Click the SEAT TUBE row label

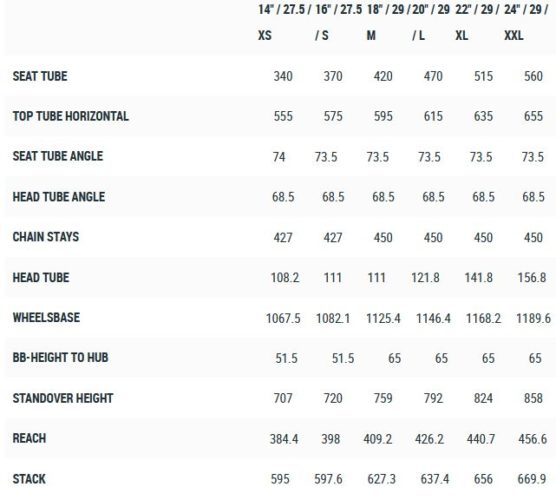(x=40, y=76)
